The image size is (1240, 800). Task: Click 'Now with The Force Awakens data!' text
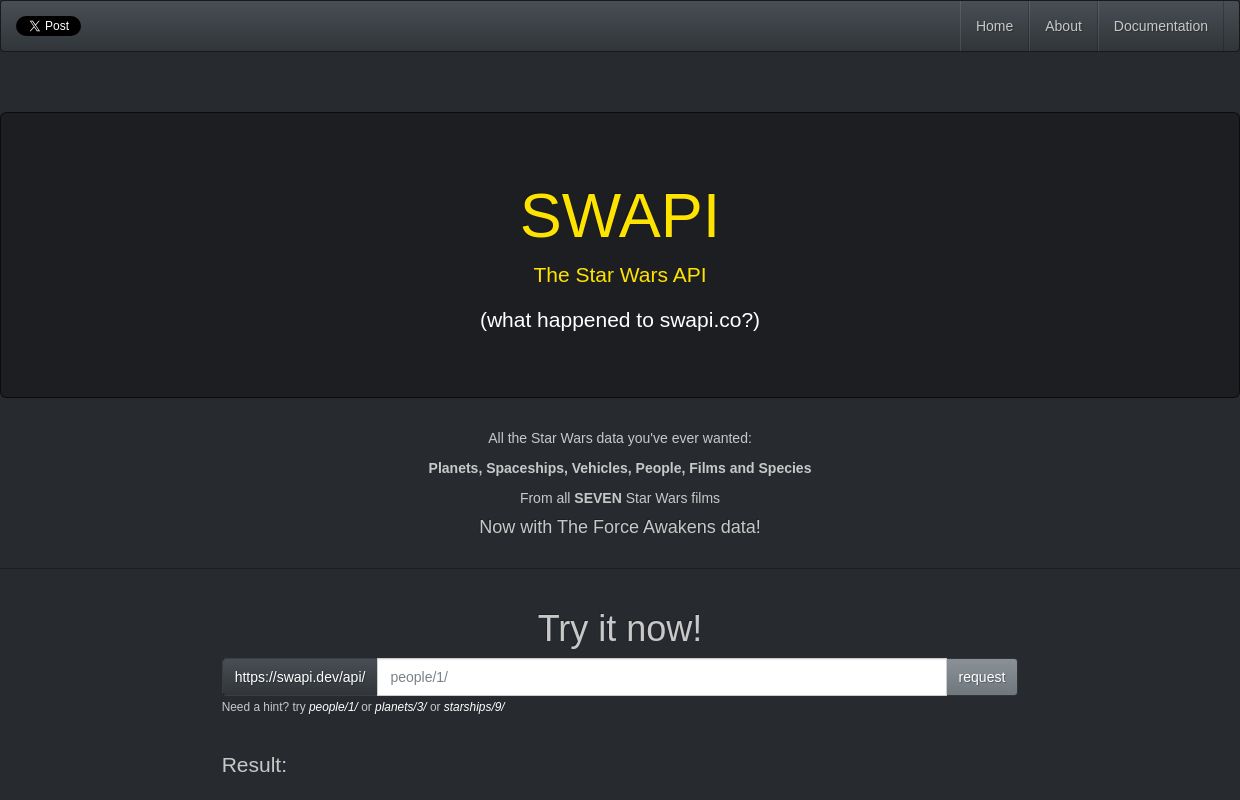[x=620, y=527]
